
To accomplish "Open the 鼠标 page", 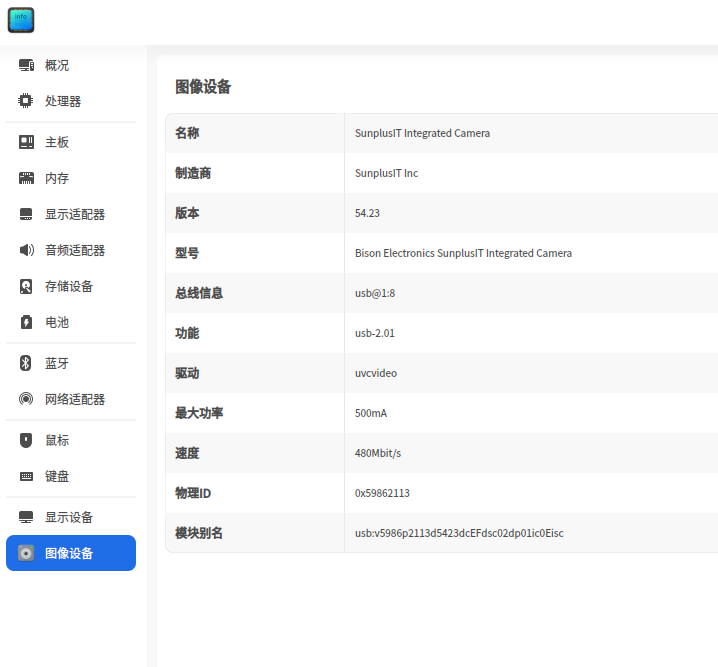I will point(71,440).
